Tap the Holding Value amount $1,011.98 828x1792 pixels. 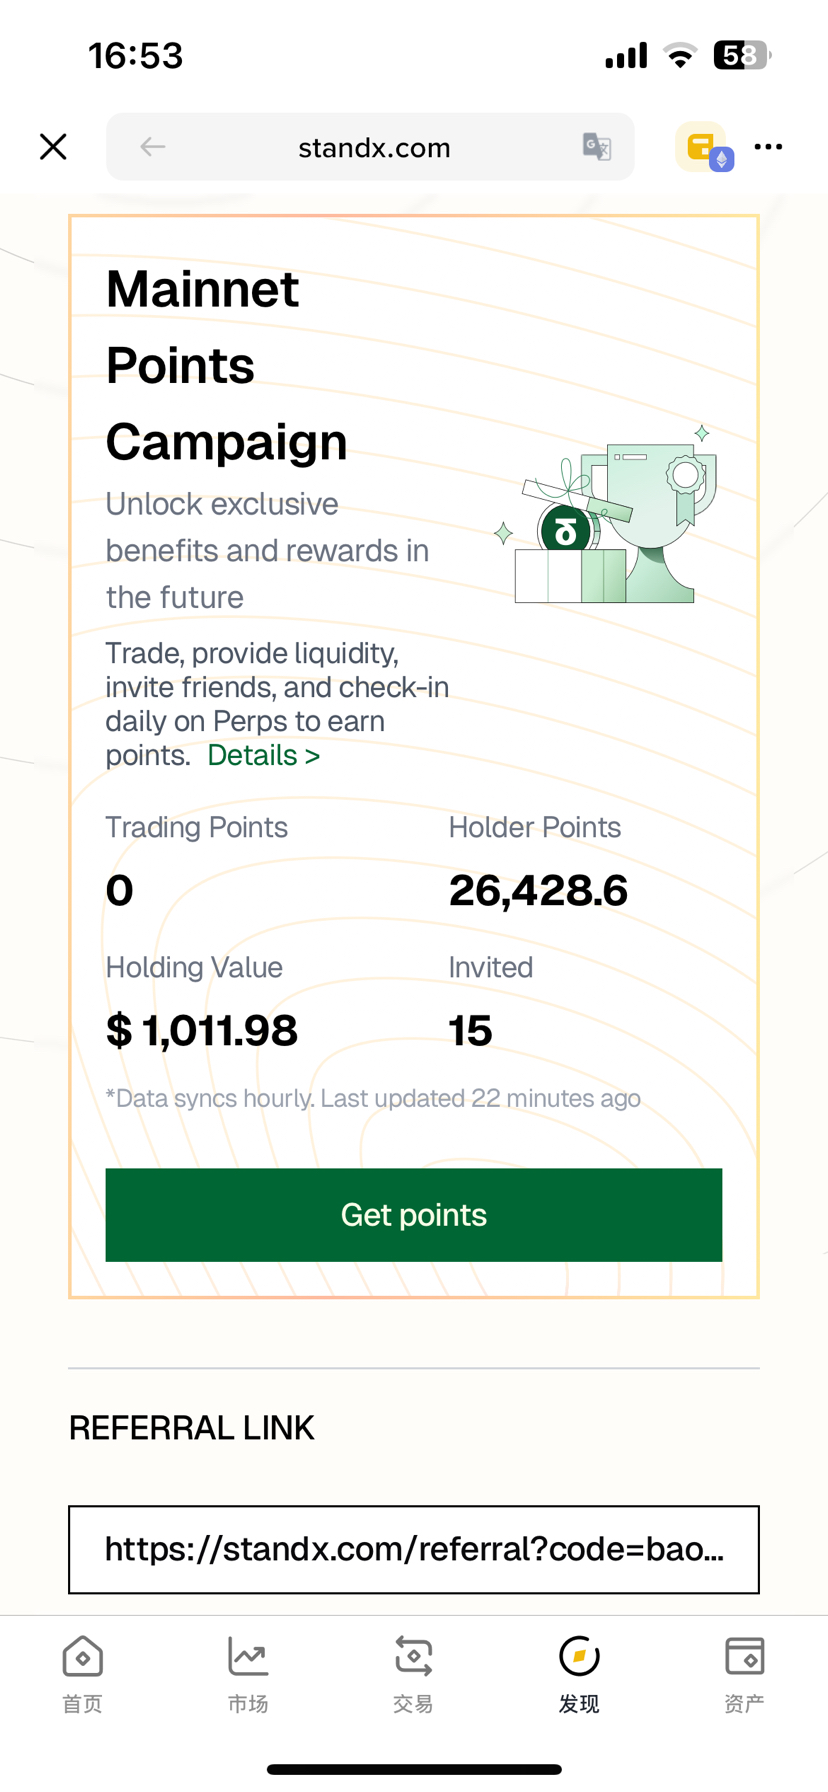pyautogui.click(x=202, y=1031)
